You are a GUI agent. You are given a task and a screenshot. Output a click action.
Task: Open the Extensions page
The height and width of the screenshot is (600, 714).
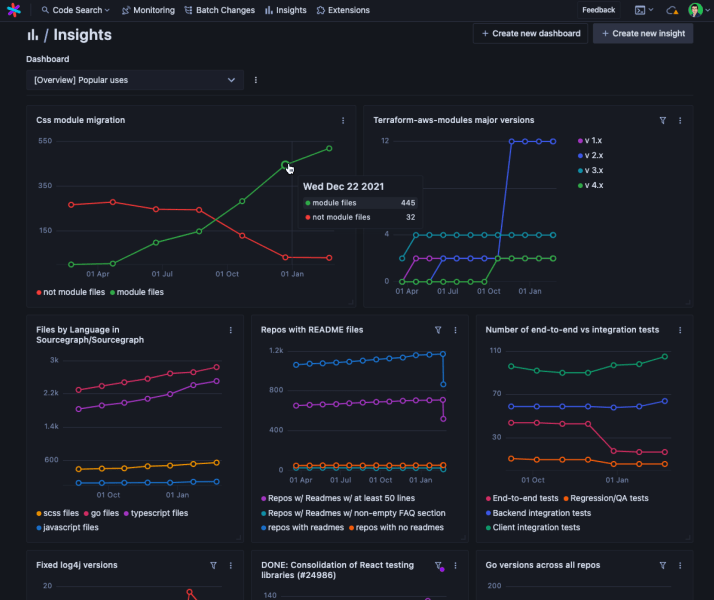(x=343, y=10)
